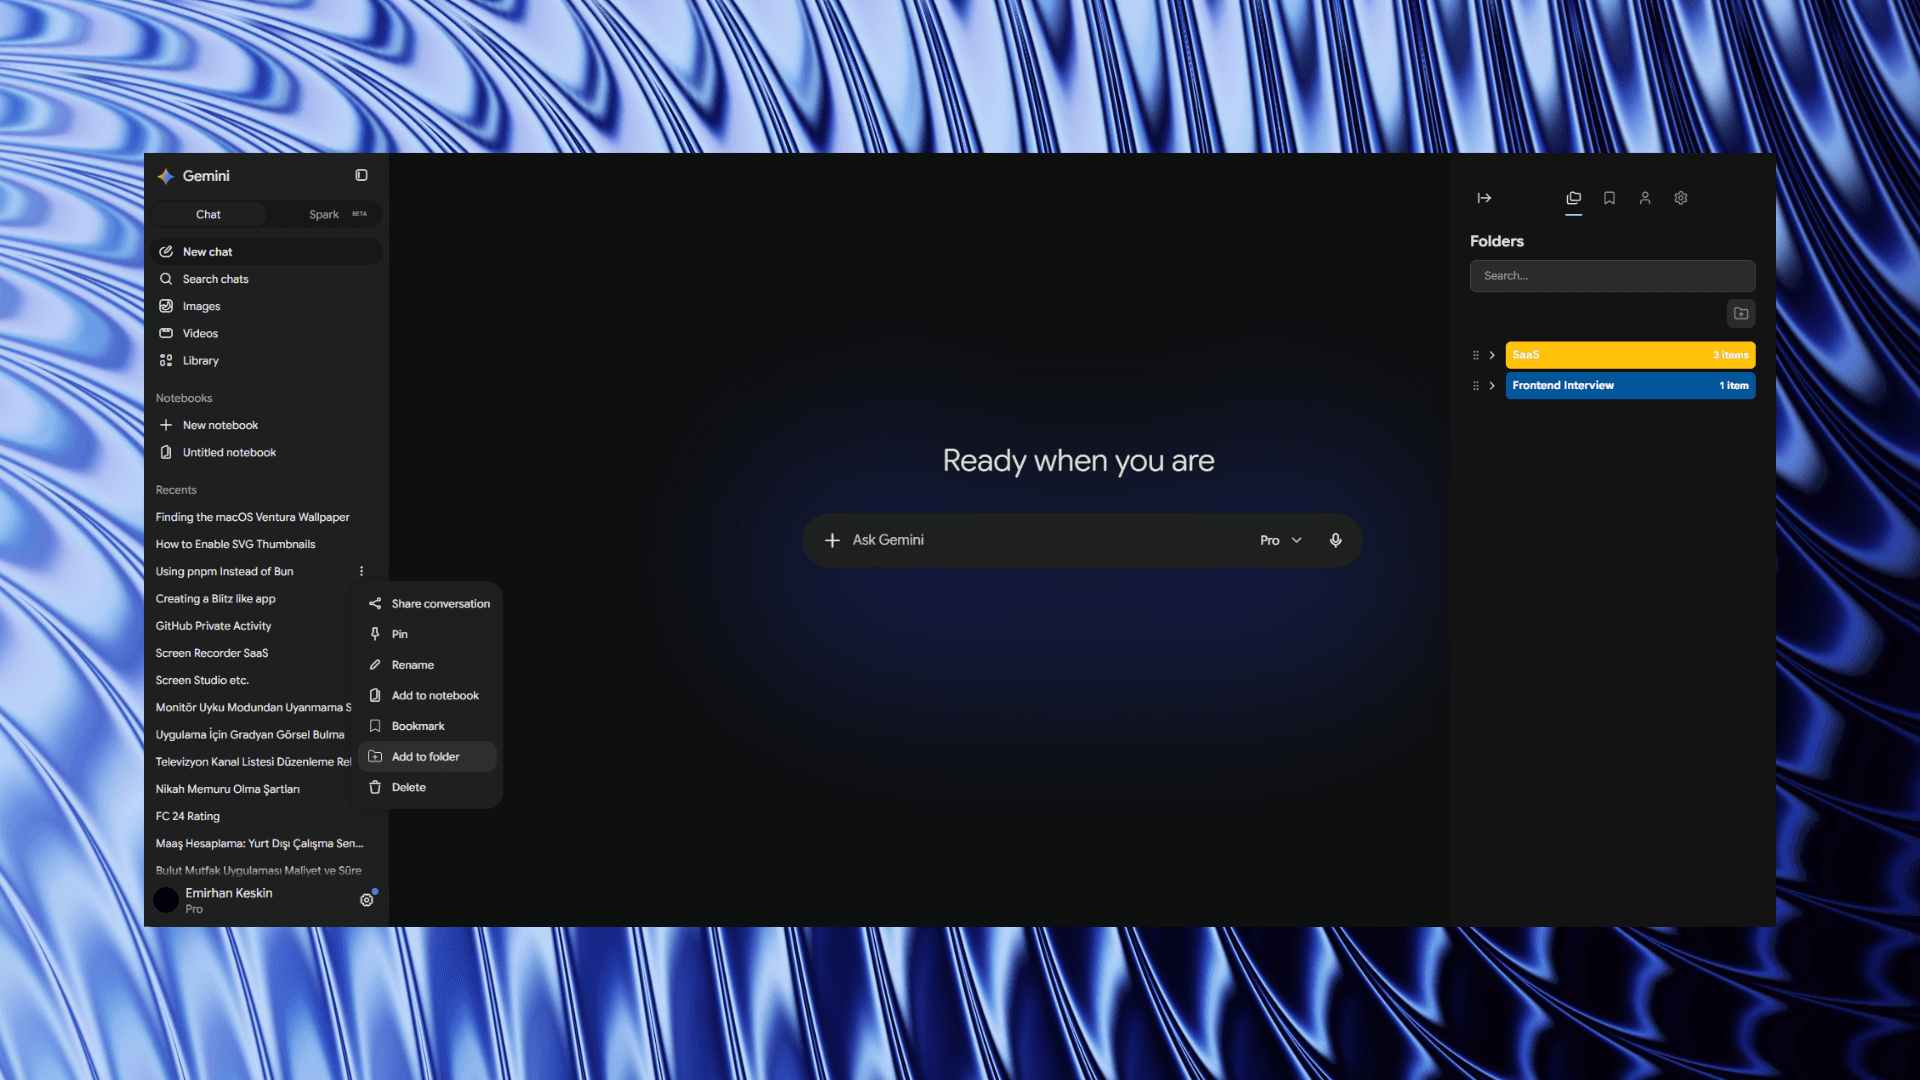Open Emirhan Keskin account profile
The width and height of the screenshot is (1920, 1080).
213,900
